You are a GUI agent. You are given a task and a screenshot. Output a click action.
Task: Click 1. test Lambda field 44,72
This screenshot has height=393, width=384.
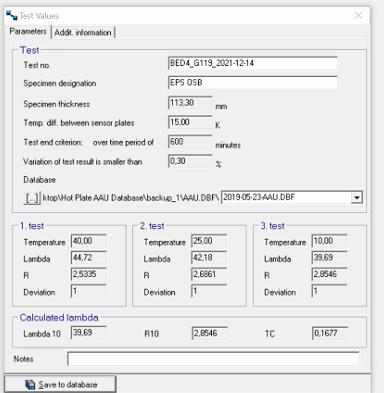tap(89, 258)
